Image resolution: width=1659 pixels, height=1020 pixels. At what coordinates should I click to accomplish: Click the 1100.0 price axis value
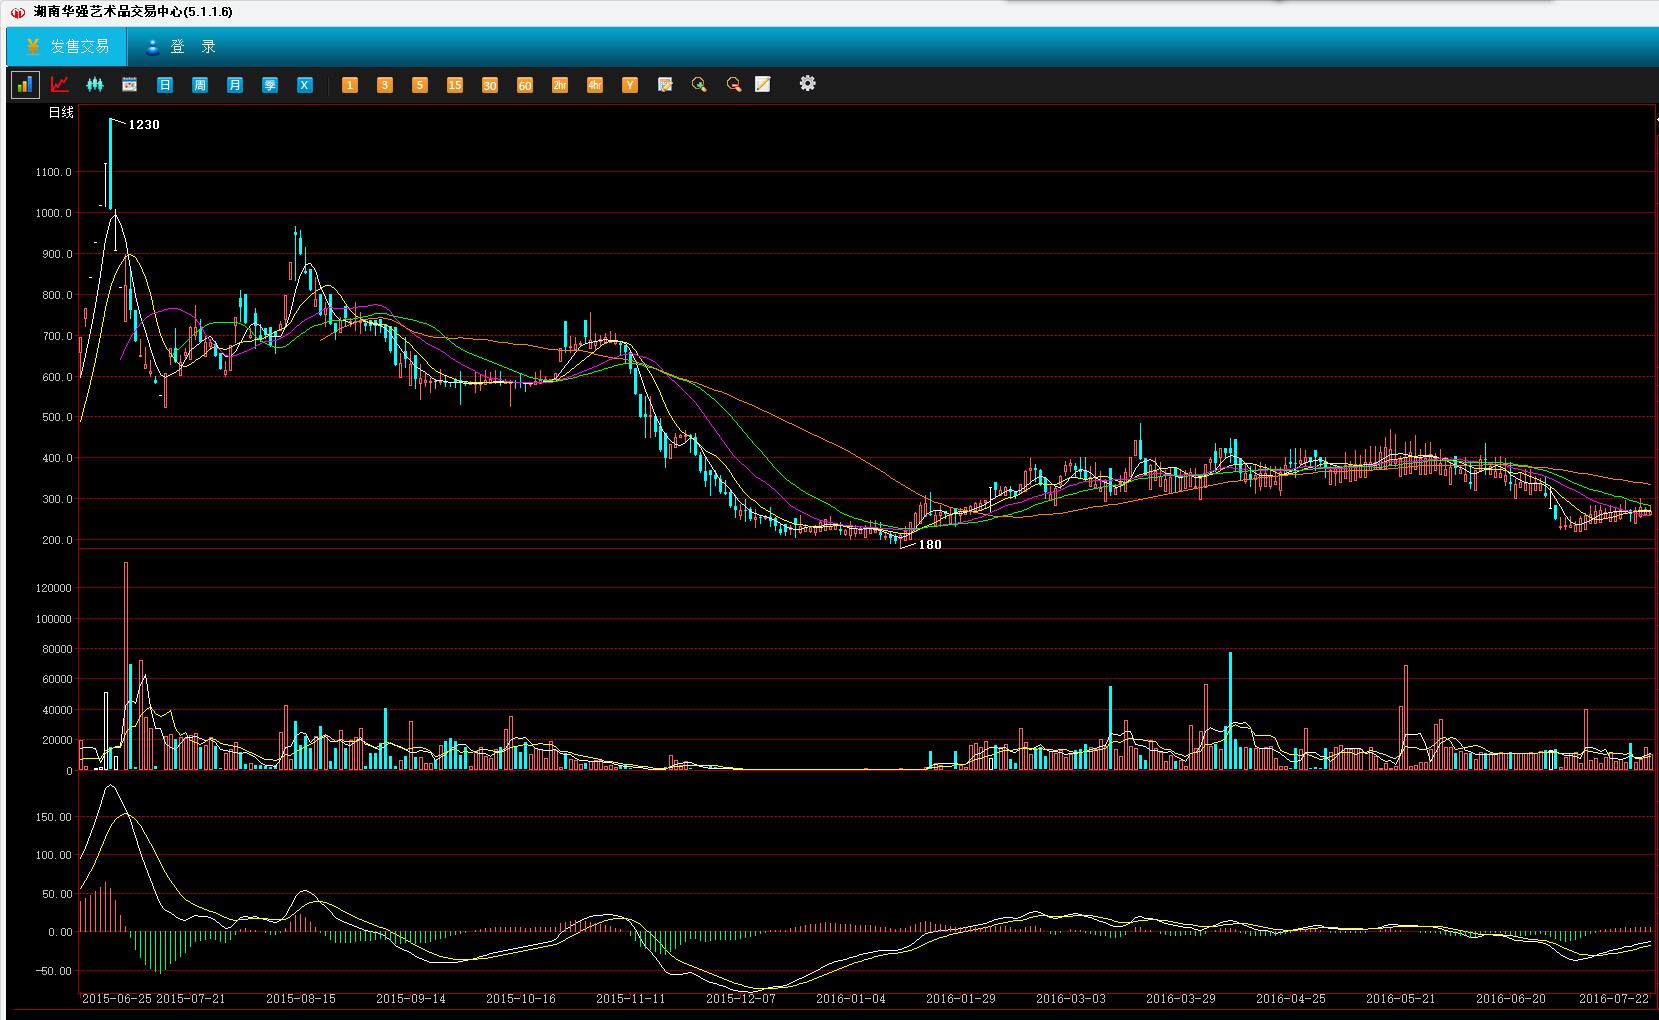pyautogui.click(x=53, y=172)
